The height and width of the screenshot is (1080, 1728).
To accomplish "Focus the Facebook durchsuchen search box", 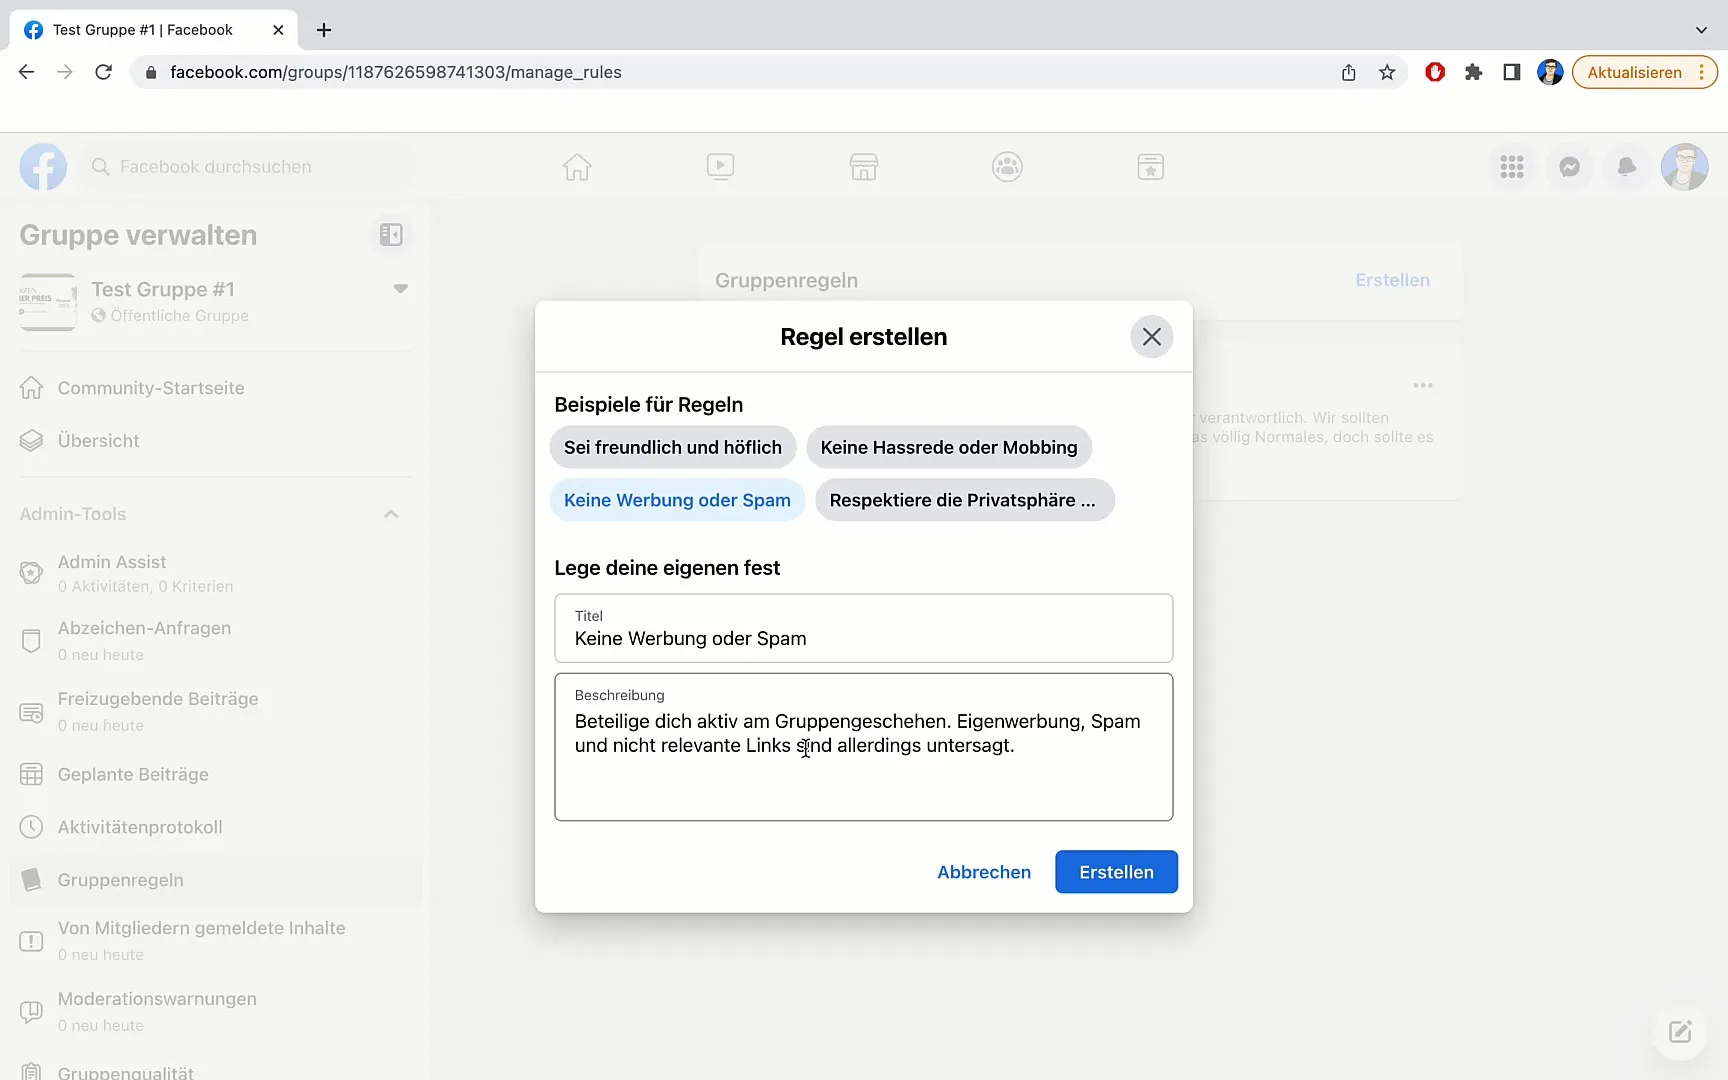I will click(245, 167).
